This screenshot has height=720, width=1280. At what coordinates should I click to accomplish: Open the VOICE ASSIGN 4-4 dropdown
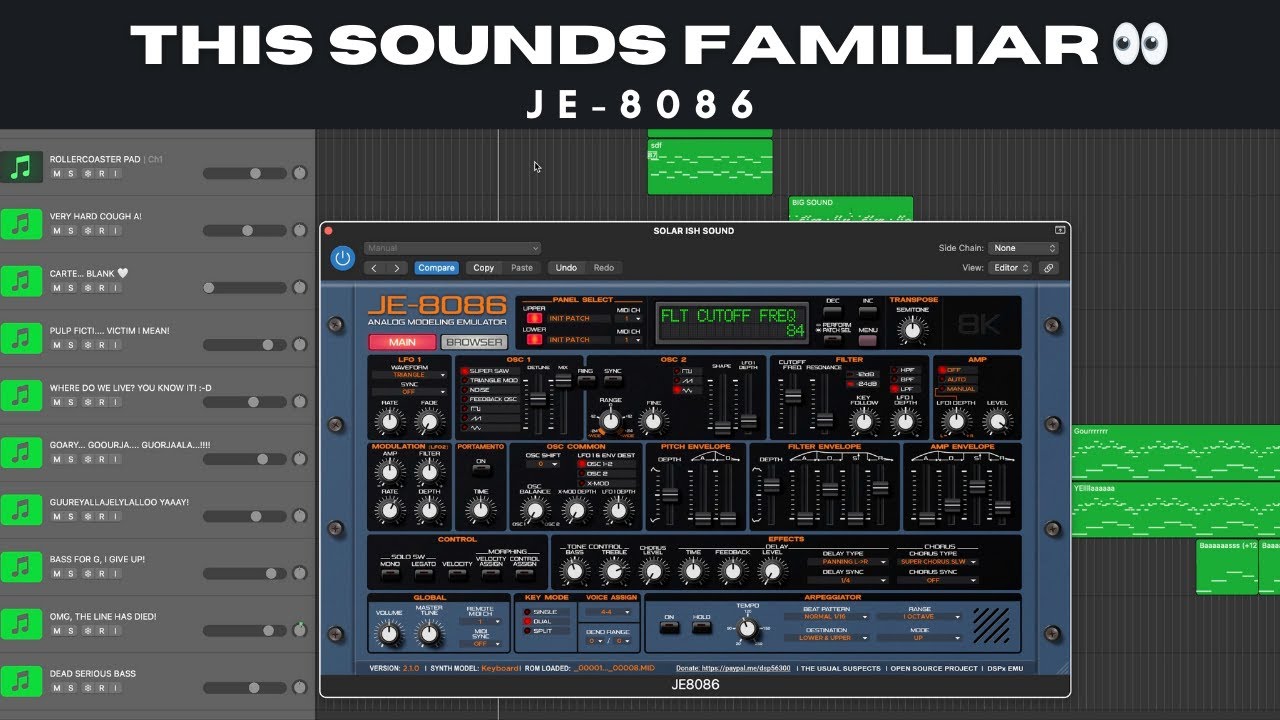607,611
